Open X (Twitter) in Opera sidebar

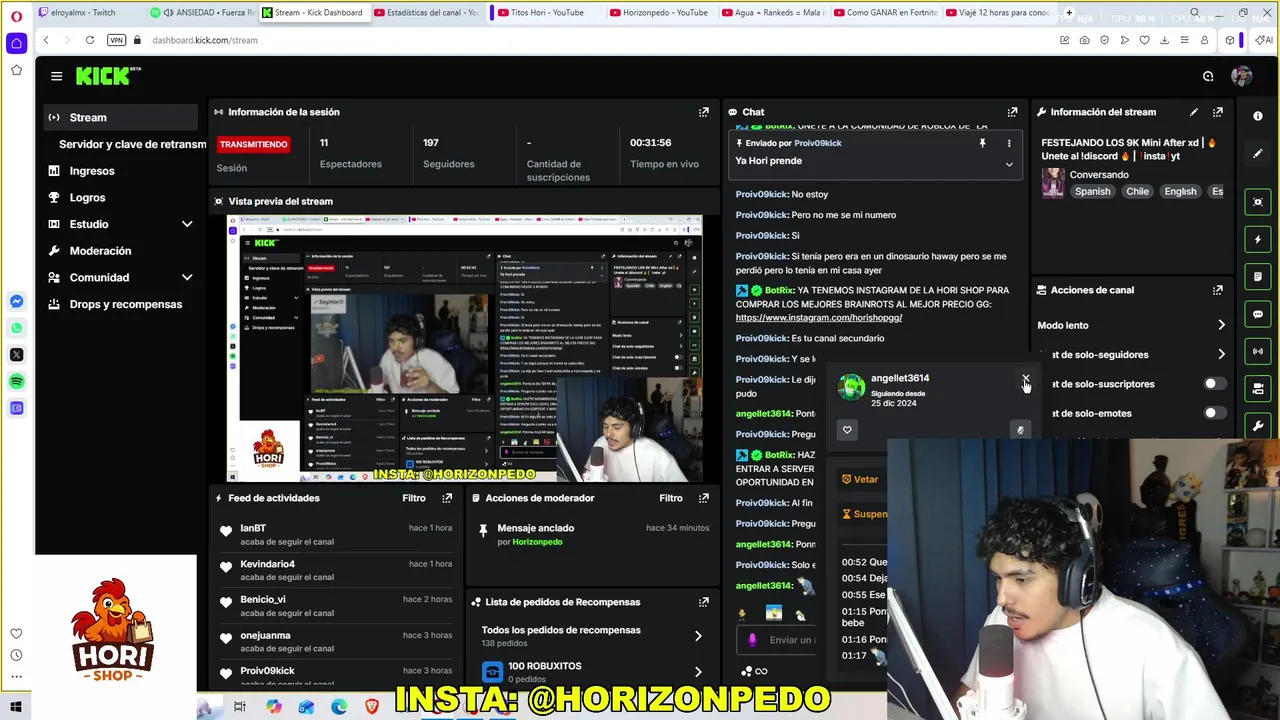(16, 355)
